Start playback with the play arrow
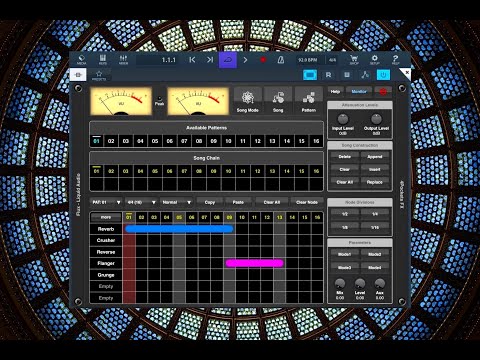 coord(245,60)
